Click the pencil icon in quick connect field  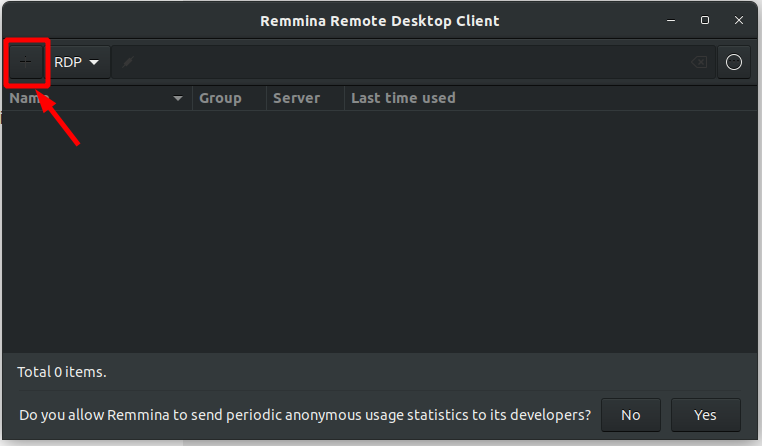(x=127, y=62)
